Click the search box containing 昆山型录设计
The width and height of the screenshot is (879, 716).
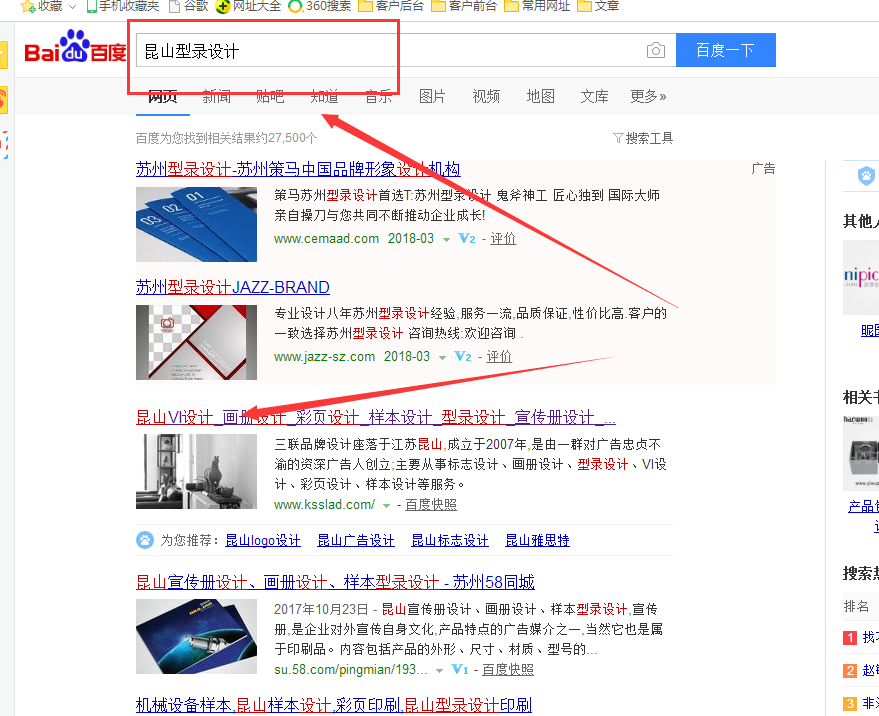(x=391, y=50)
